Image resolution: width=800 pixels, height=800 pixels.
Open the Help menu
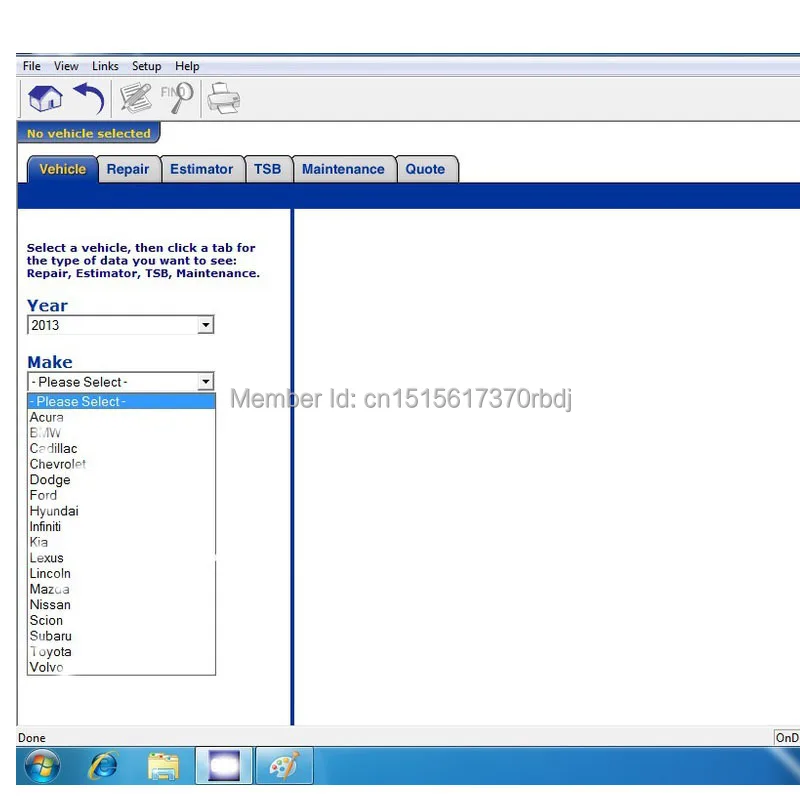(187, 66)
